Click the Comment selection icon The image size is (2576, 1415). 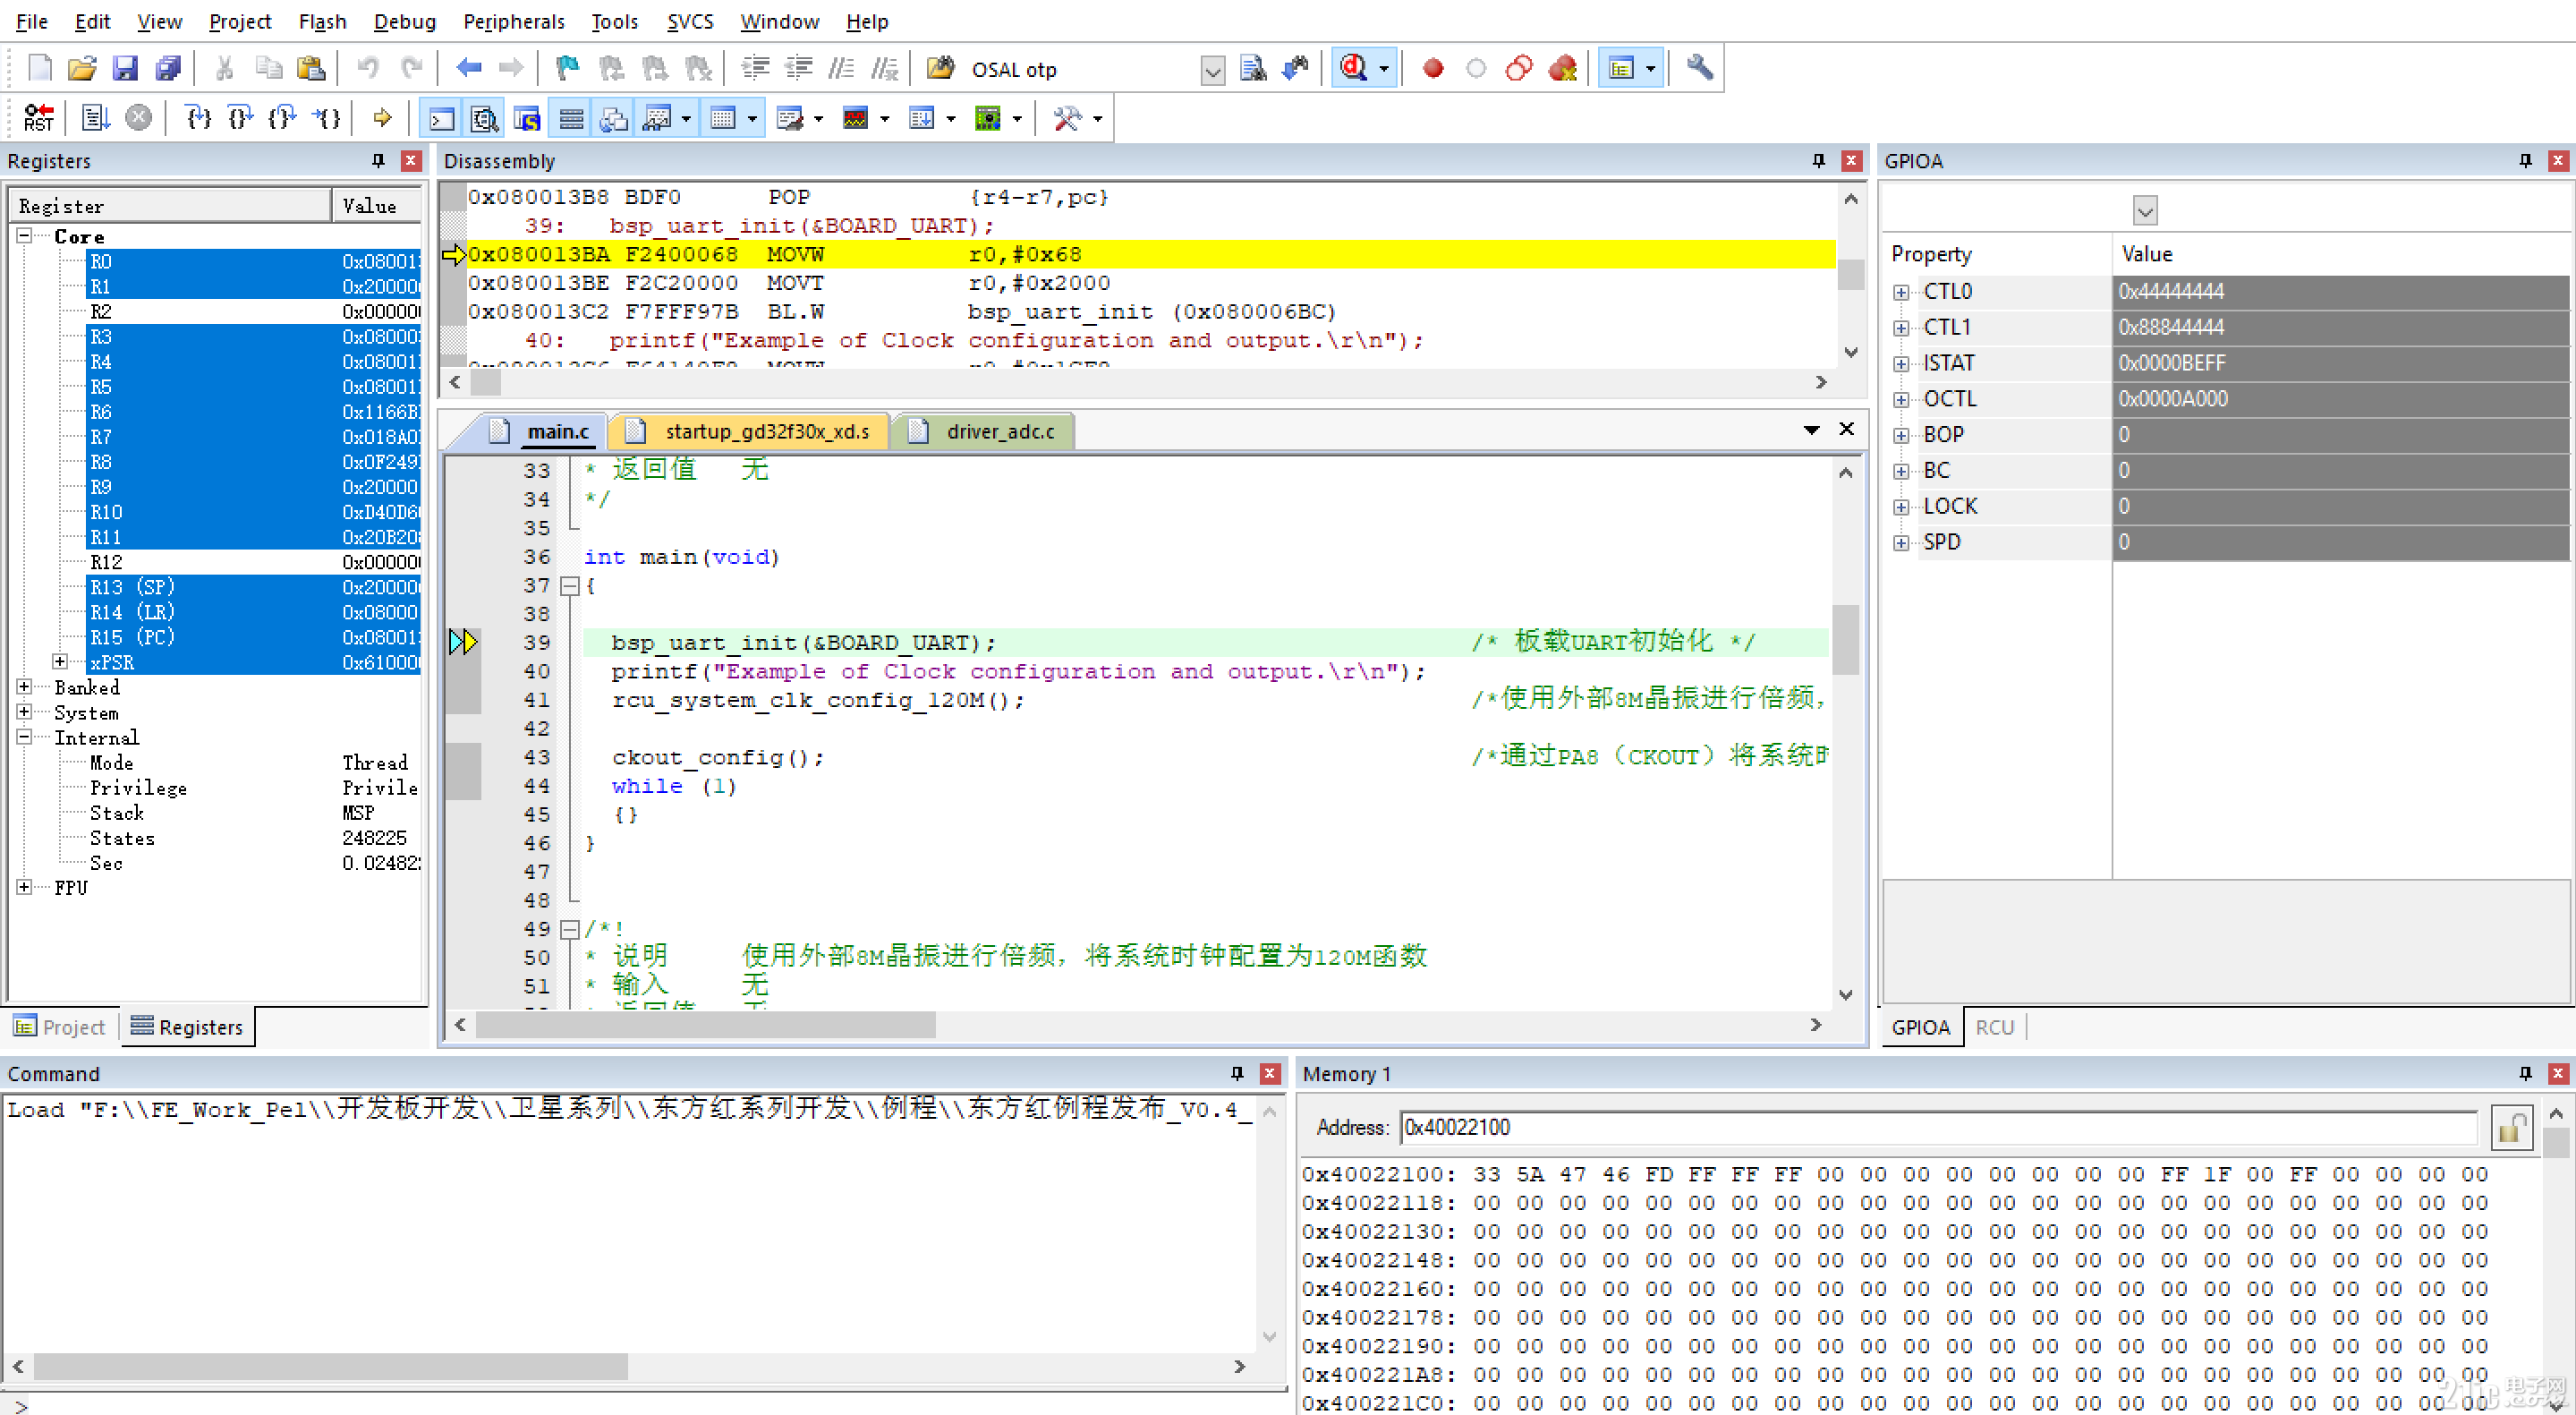click(841, 68)
